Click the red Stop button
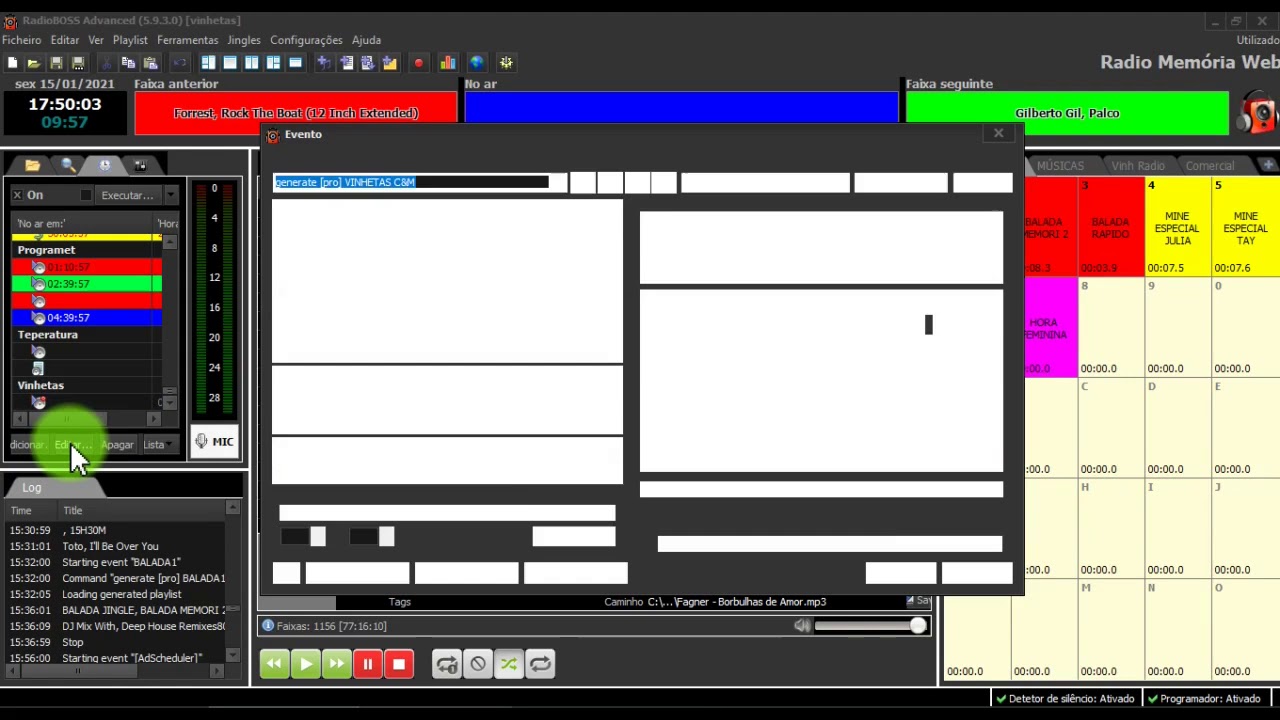1280x720 pixels. point(398,664)
